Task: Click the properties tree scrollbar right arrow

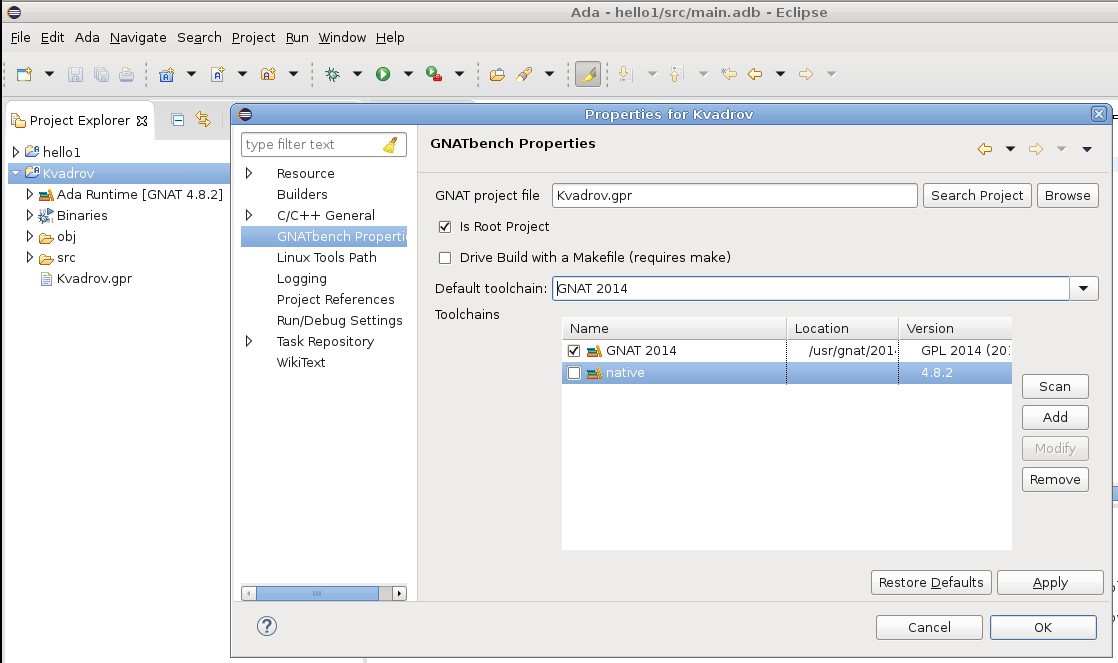Action: tap(399, 593)
